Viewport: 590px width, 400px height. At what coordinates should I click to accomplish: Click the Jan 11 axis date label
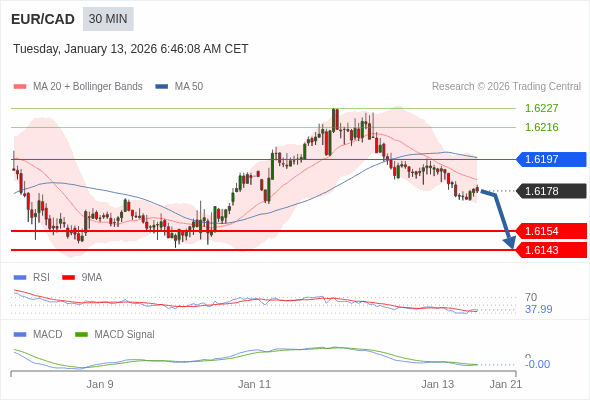254,384
